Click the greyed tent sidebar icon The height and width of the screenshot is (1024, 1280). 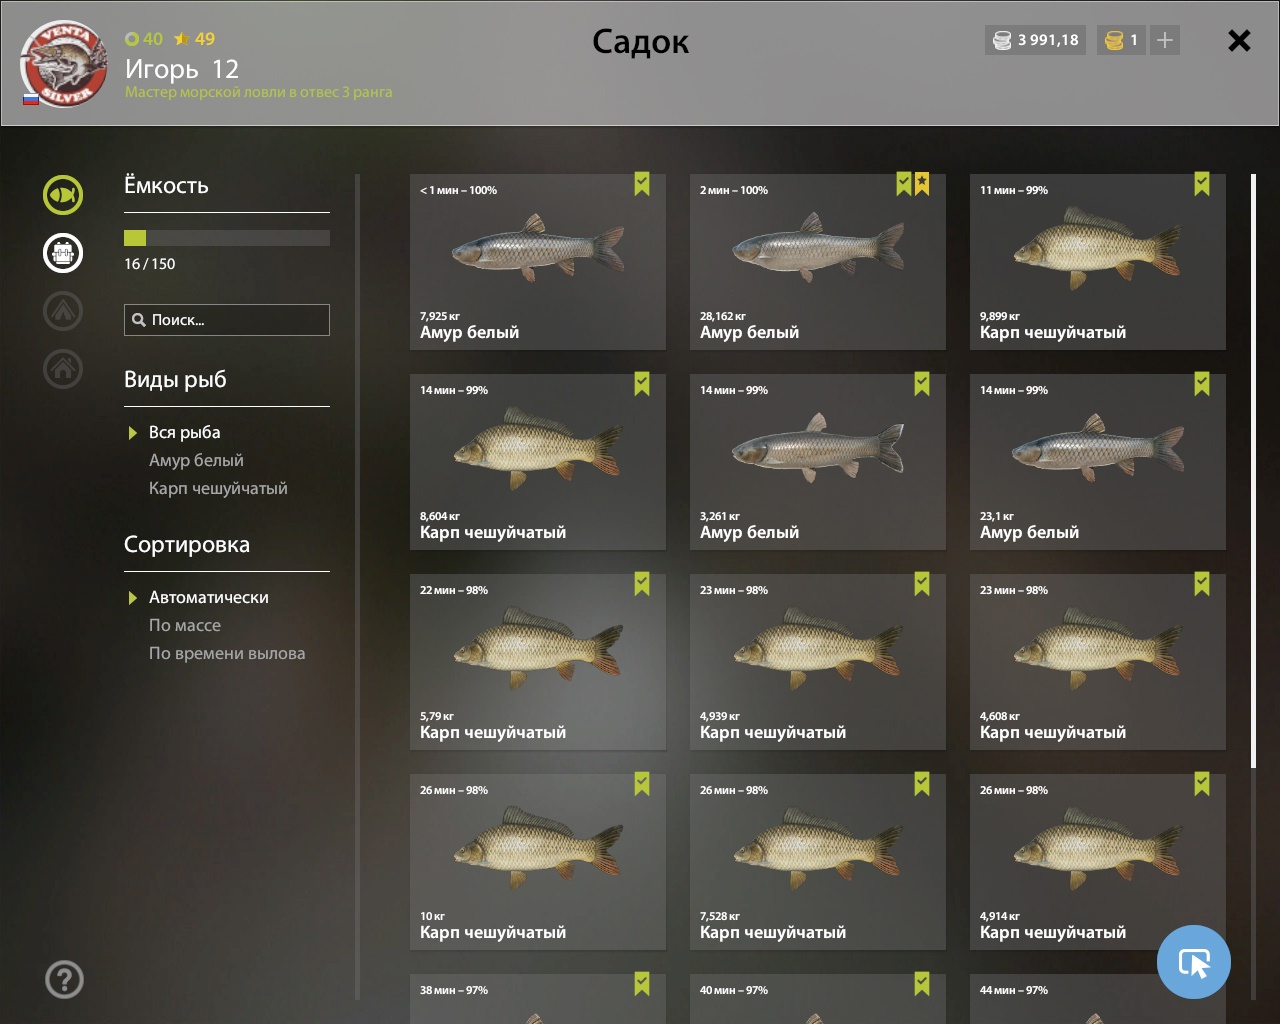point(63,311)
